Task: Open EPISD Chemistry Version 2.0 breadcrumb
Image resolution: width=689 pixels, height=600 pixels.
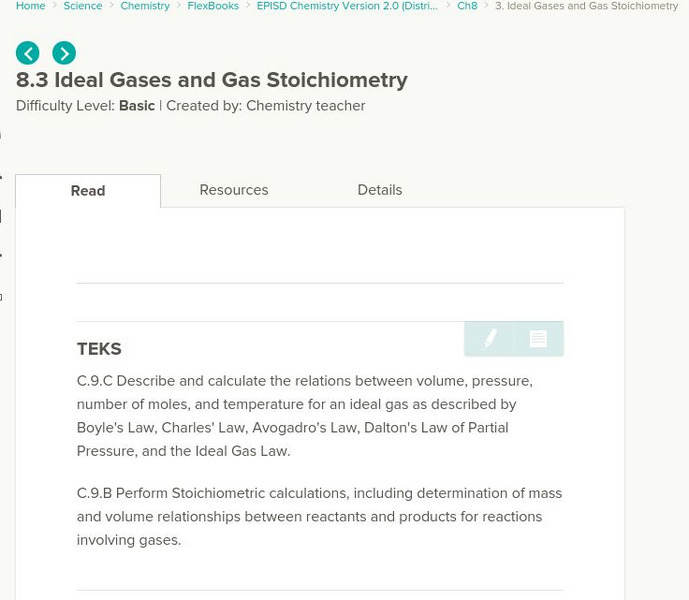Action: tap(347, 6)
